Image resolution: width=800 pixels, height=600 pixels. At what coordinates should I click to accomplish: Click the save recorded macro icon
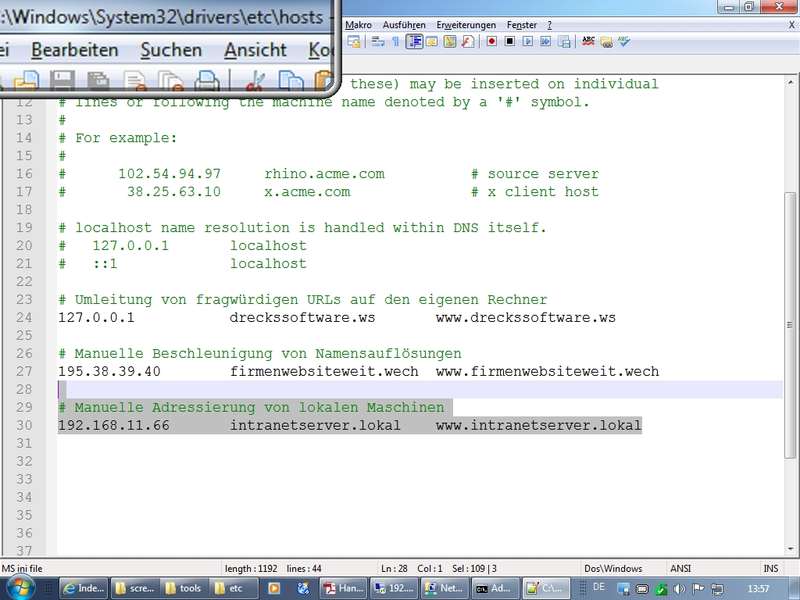point(564,42)
